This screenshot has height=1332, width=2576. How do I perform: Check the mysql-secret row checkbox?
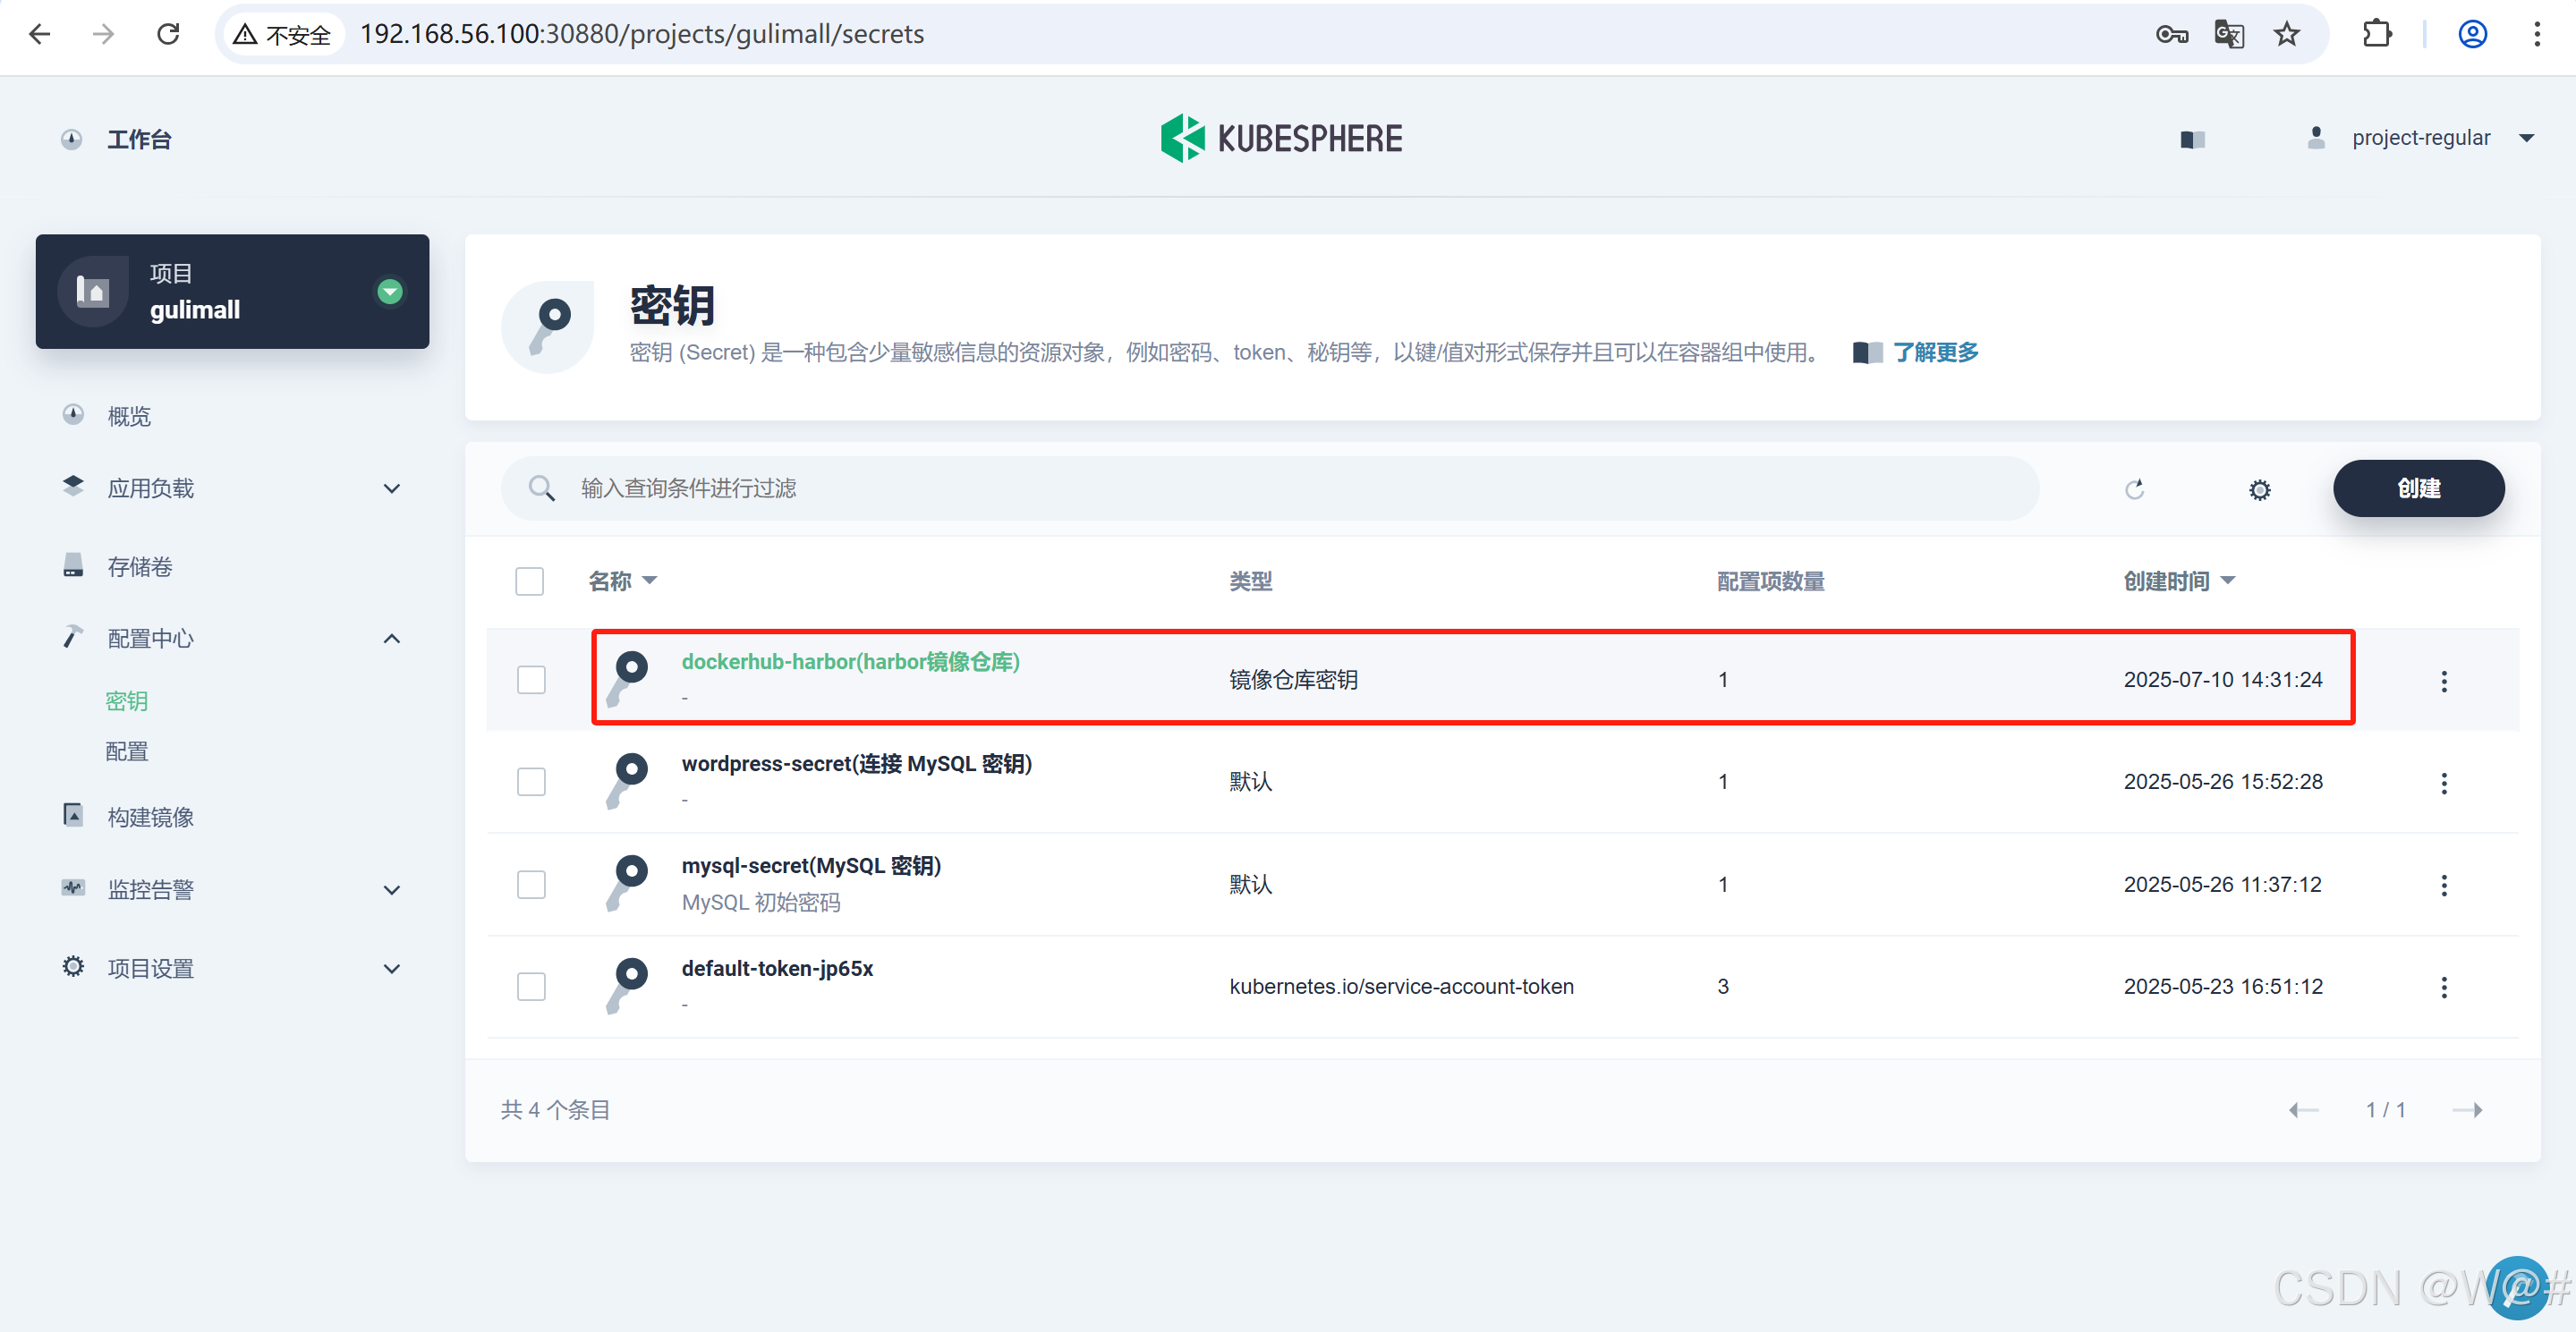click(531, 885)
